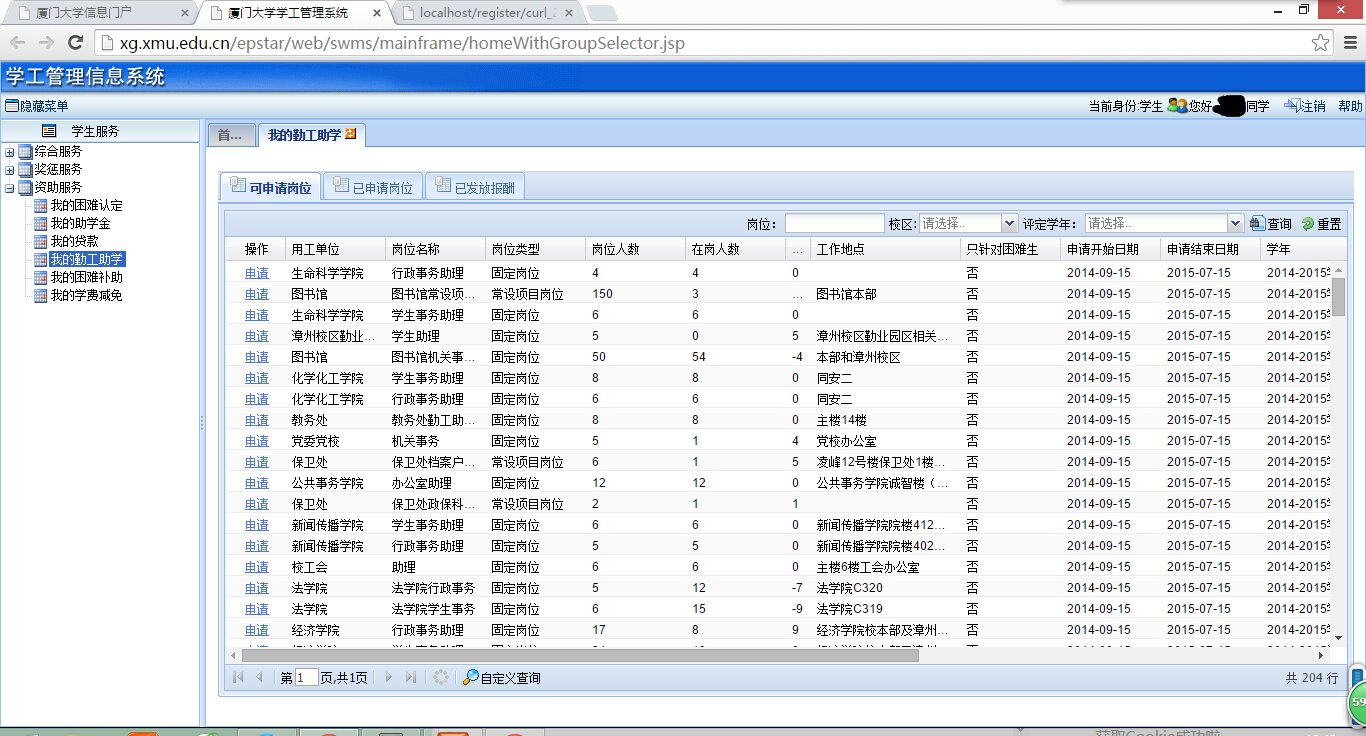Expand the 综合服务 tree node

coord(10,152)
